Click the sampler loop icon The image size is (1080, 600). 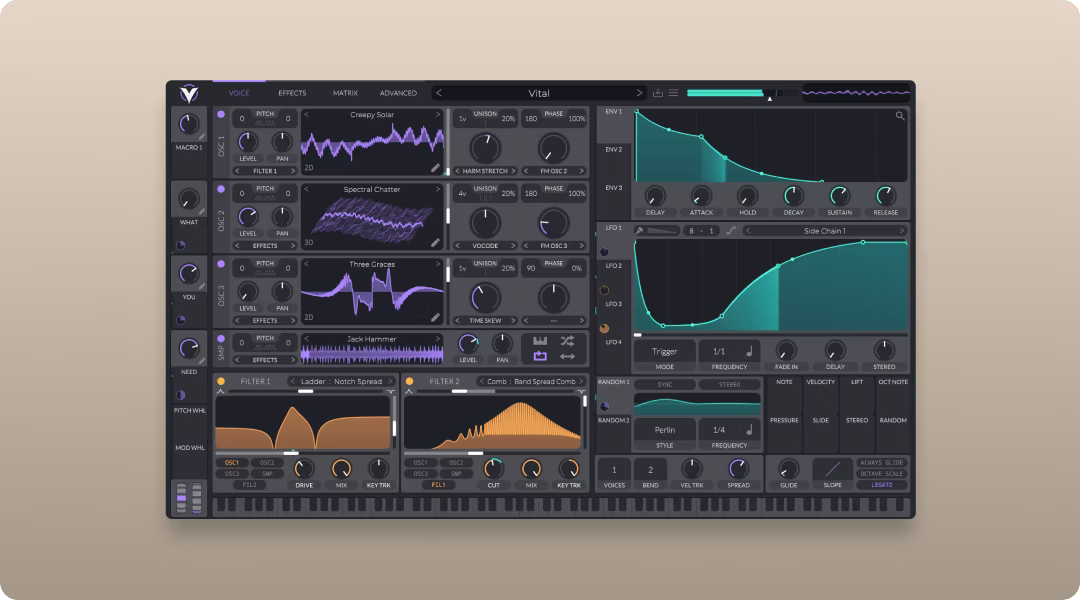click(540, 356)
